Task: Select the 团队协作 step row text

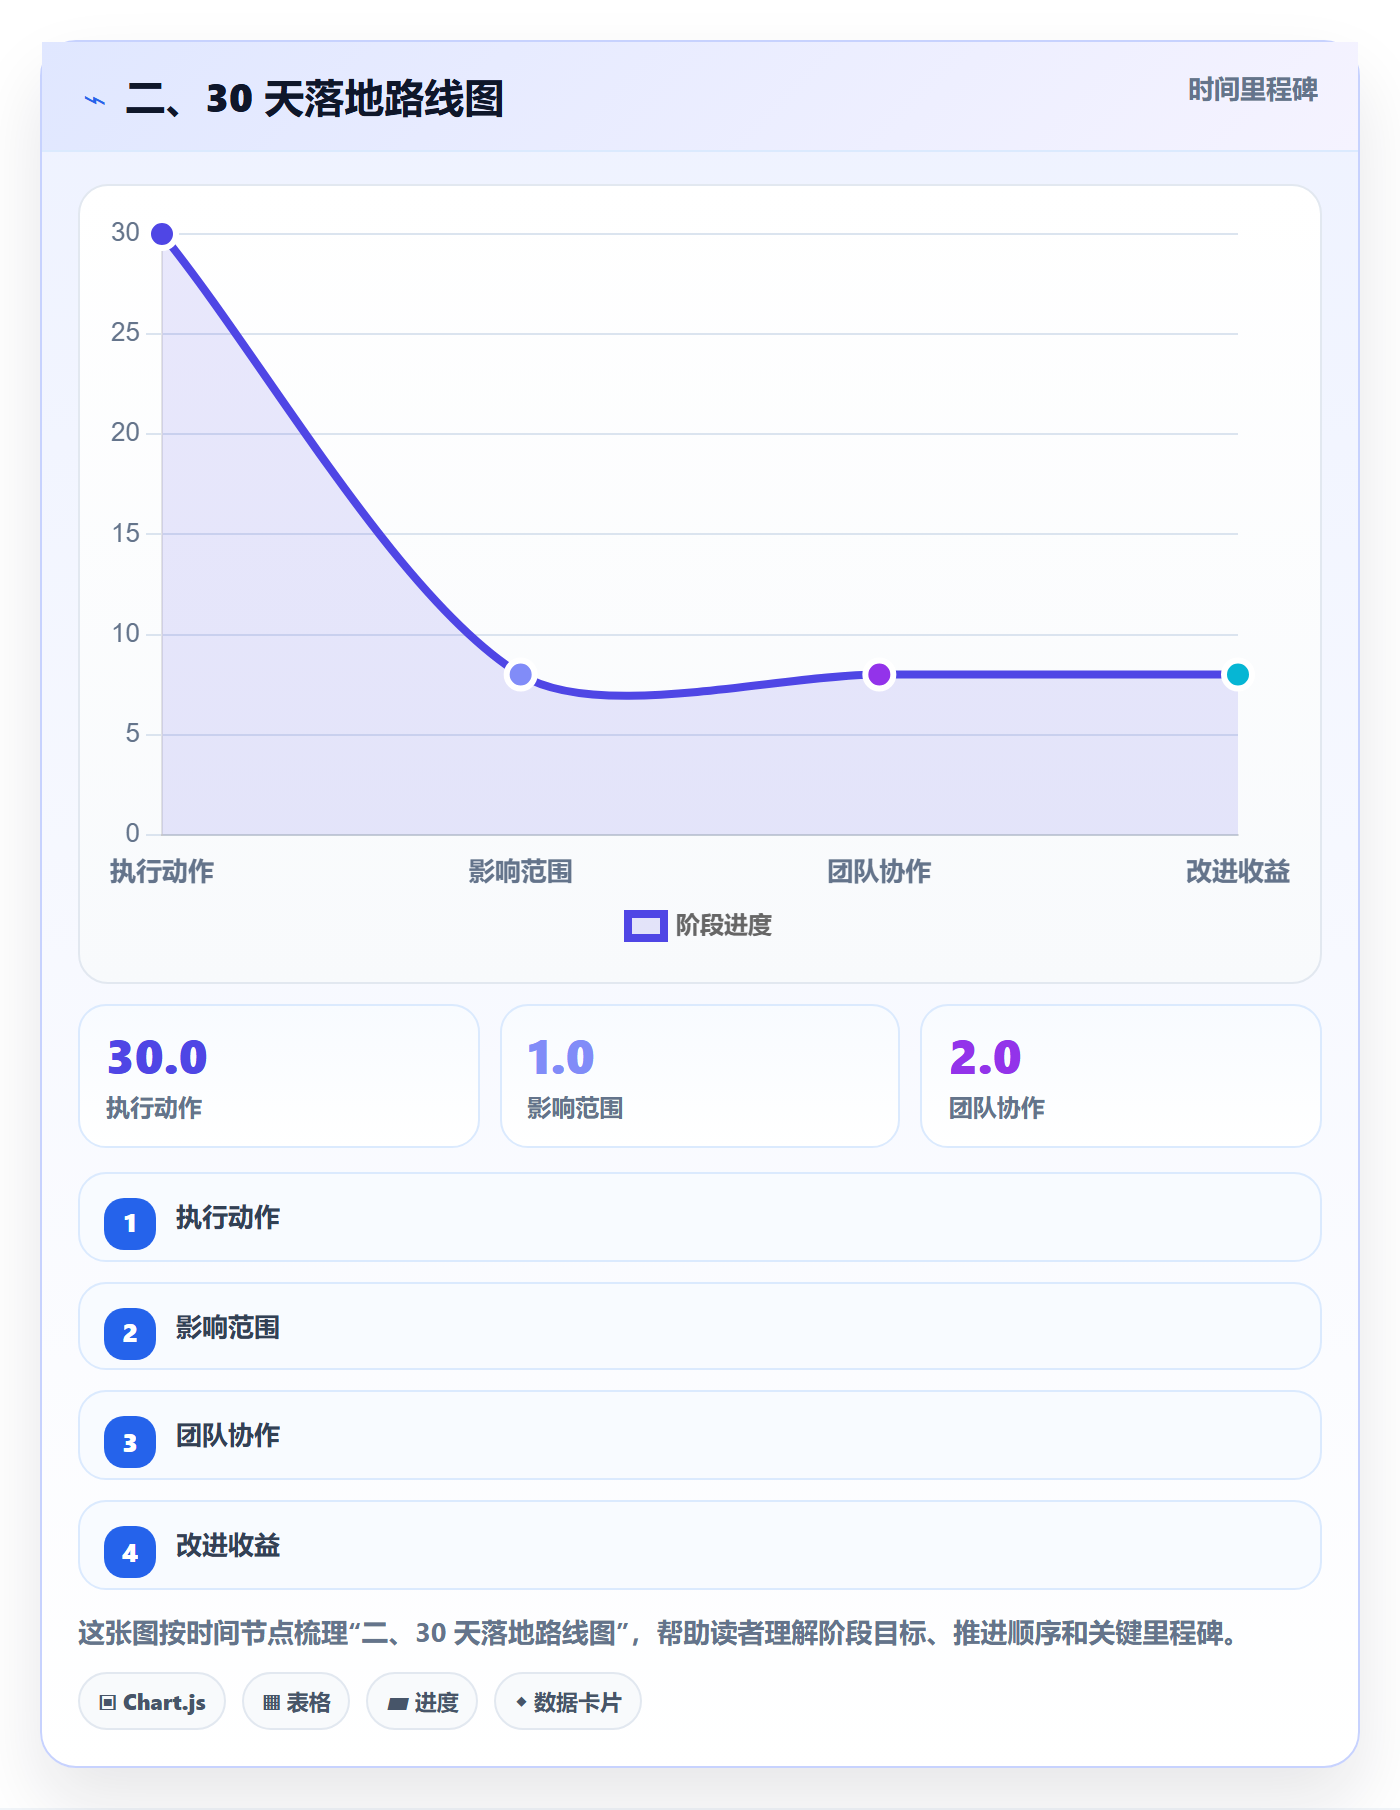Action: [x=228, y=1436]
